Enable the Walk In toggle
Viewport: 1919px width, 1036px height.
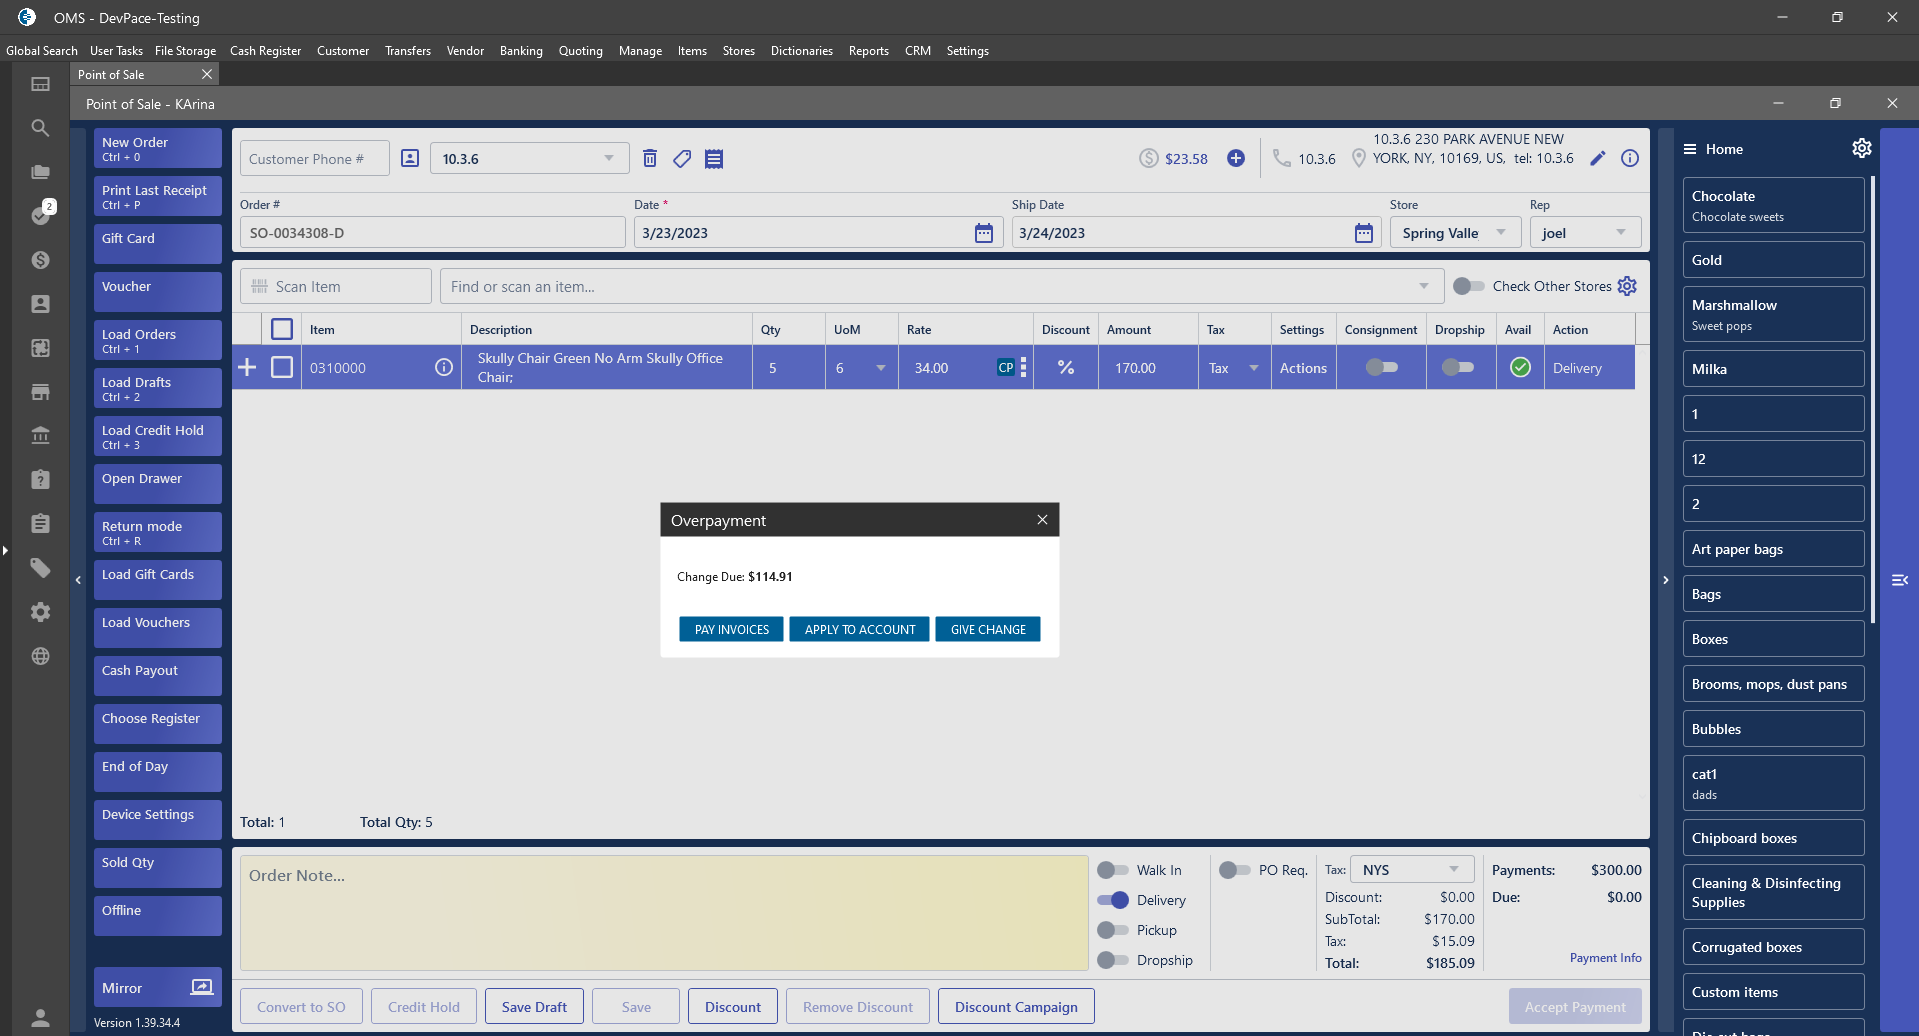(1112, 870)
